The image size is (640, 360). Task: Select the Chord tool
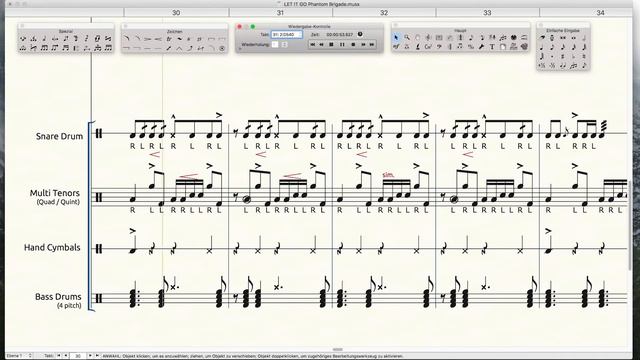tap(428, 47)
